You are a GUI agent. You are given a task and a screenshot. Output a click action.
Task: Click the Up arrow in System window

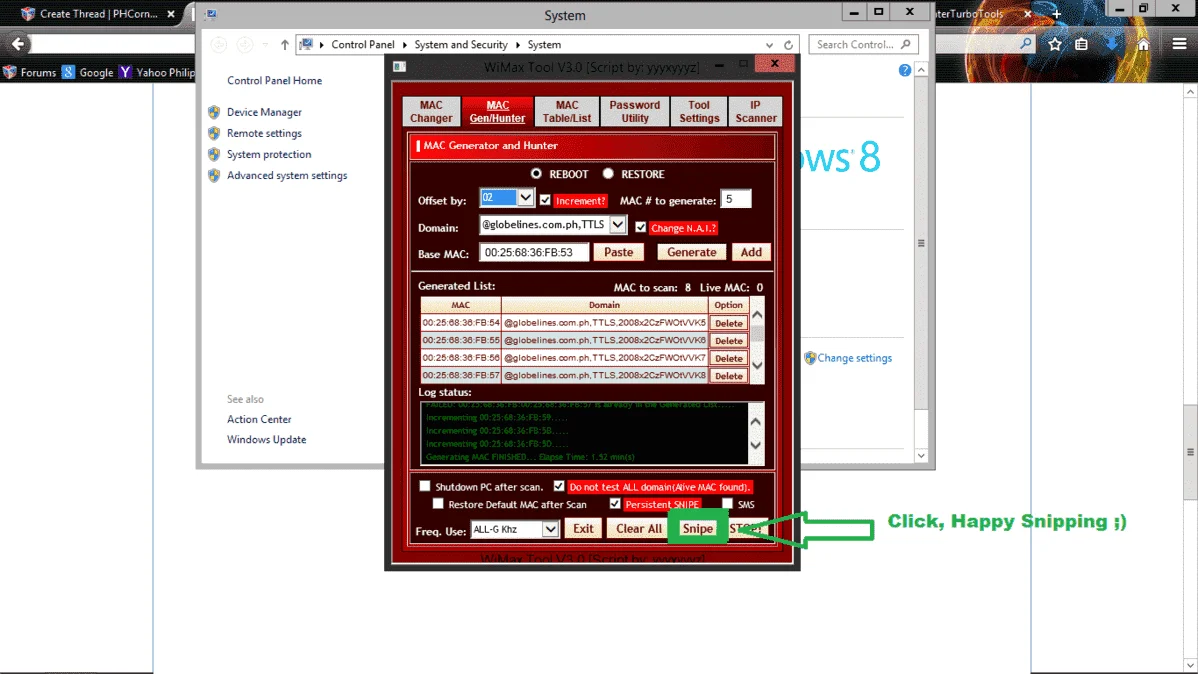click(x=285, y=45)
